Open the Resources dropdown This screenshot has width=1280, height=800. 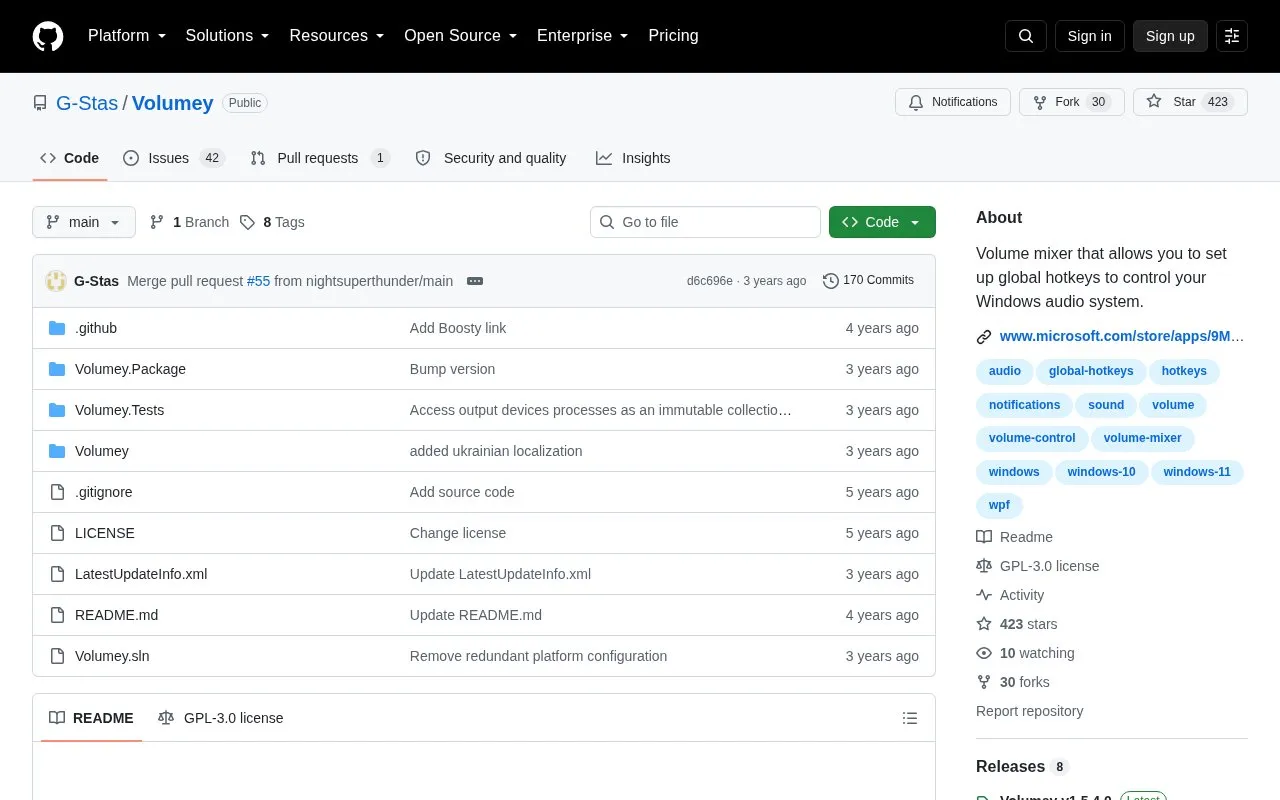[337, 36]
